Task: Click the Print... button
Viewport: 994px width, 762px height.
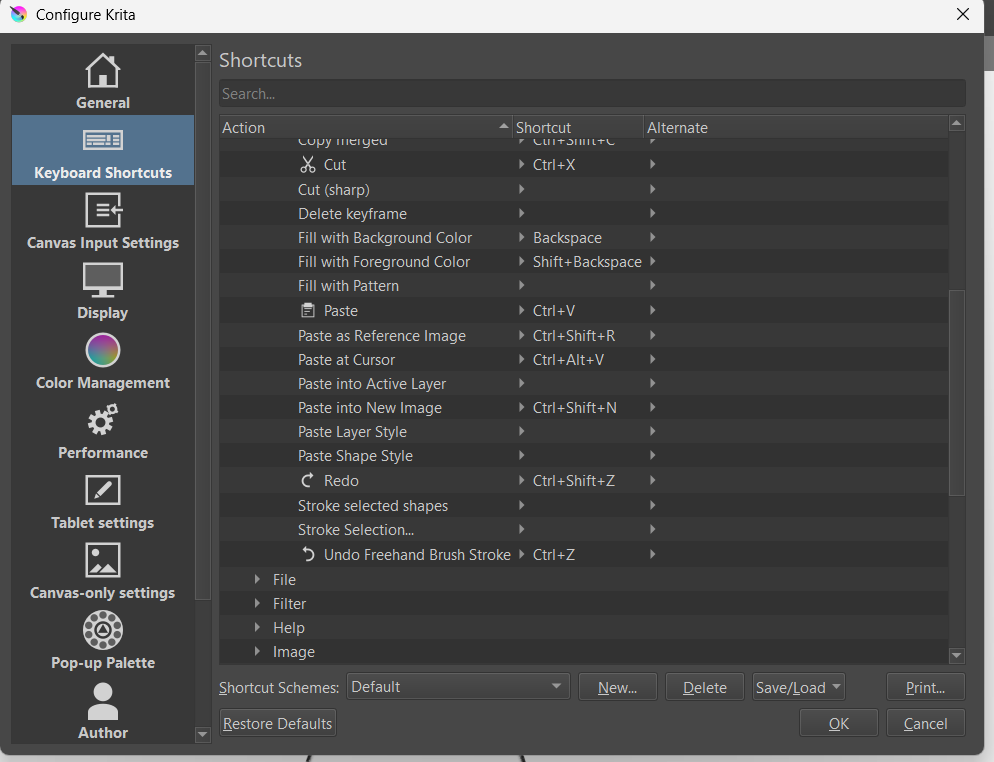Action: click(926, 687)
